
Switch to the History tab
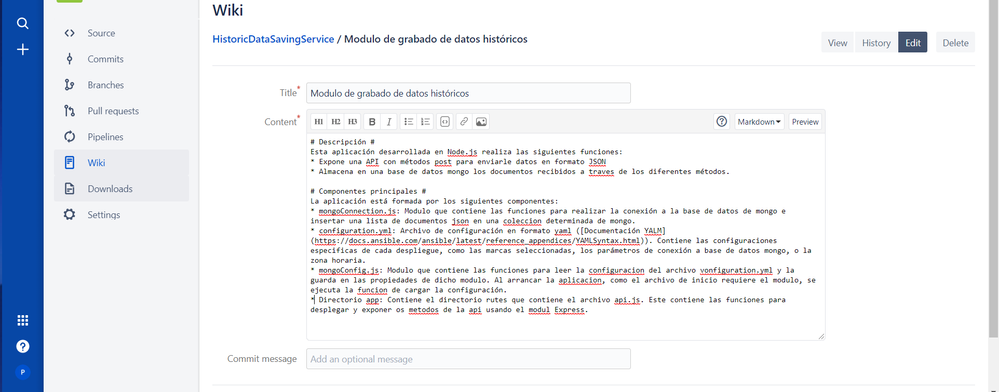(876, 43)
